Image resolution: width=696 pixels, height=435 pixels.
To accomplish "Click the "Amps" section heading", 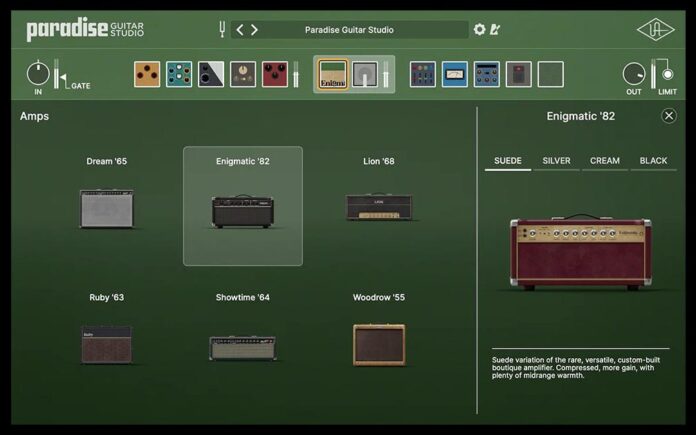I will click(35, 116).
